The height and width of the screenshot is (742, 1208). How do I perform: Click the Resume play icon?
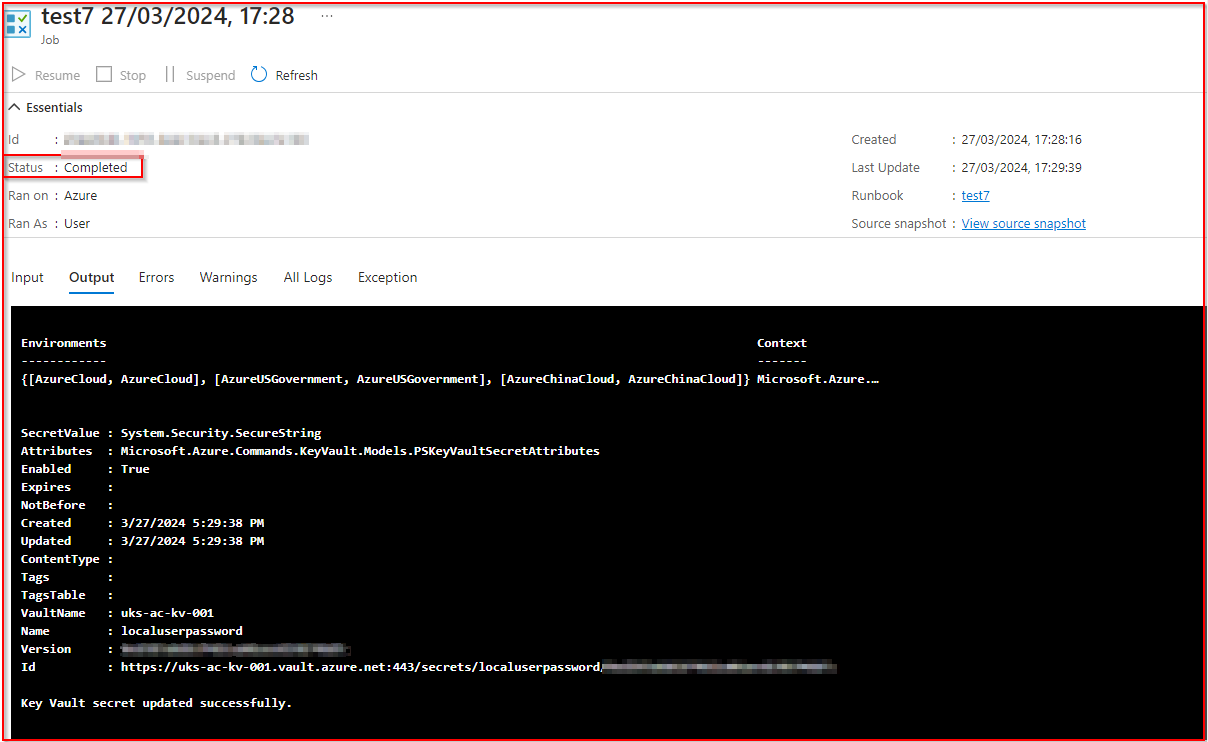(18, 73)
